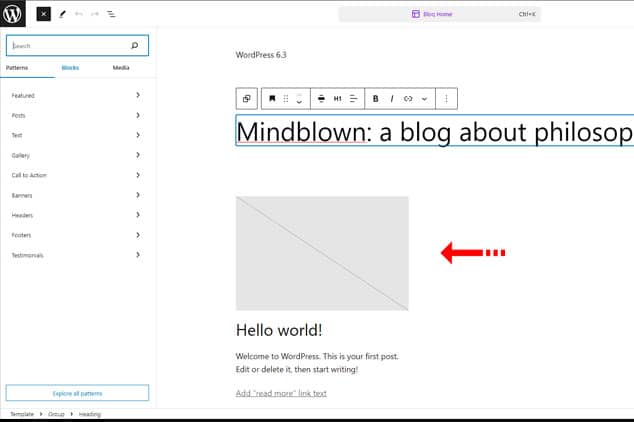634x422 pixels.
Task: Click the Explore all patterns button
Action: pyautogui.click(x=77, y=393)
